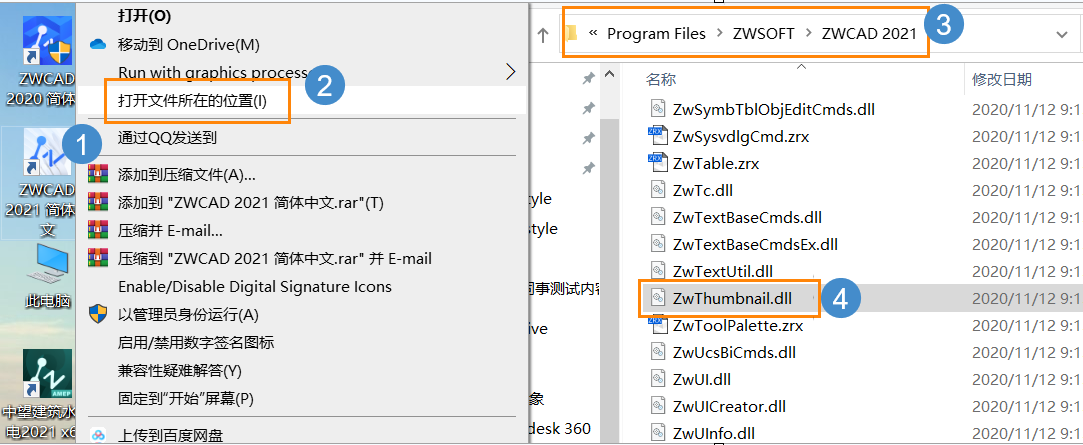This screenshot has height=445, width=1083.
Task: Click the file icon of ZwUInfo.dll
Action: click(x=657, y=433)
